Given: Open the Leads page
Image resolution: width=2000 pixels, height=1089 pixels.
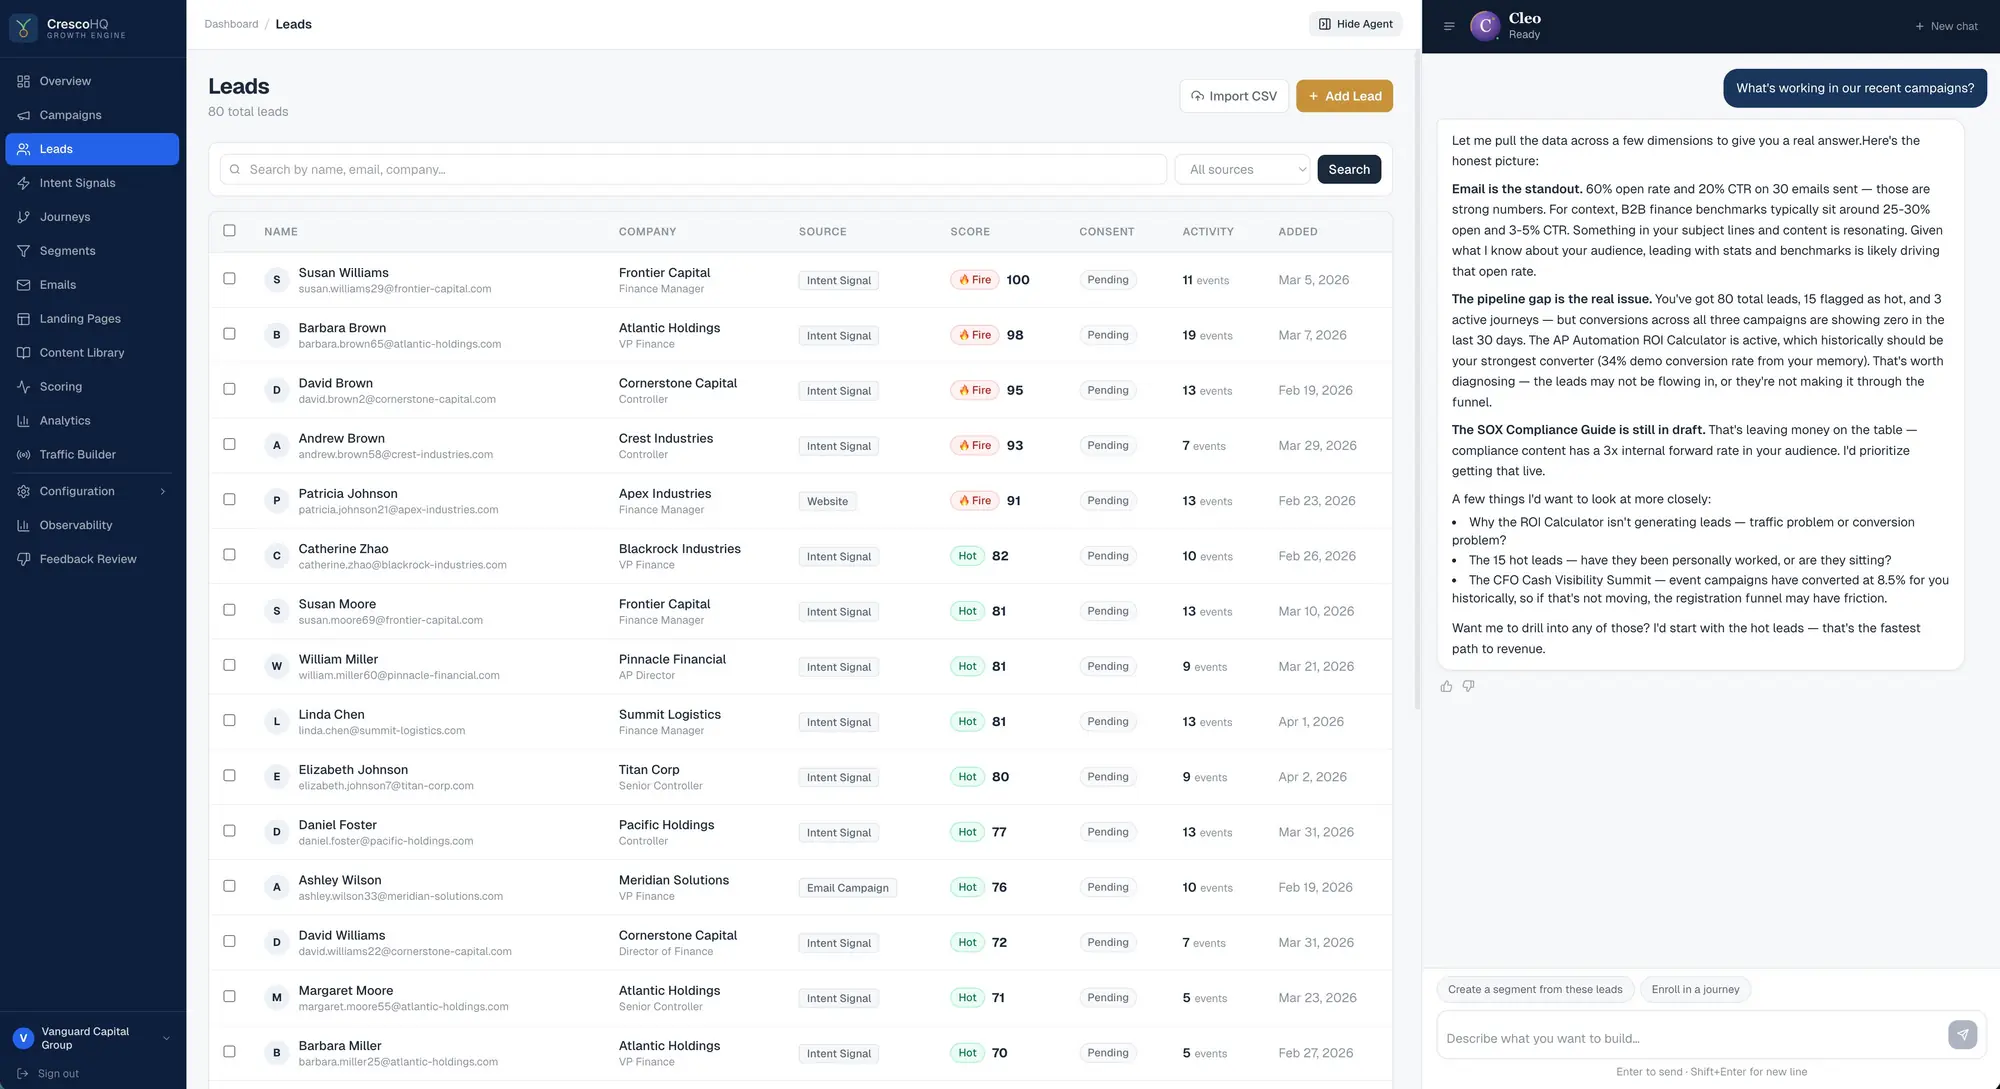Looking at the screenshot, I should coord(92,149).
